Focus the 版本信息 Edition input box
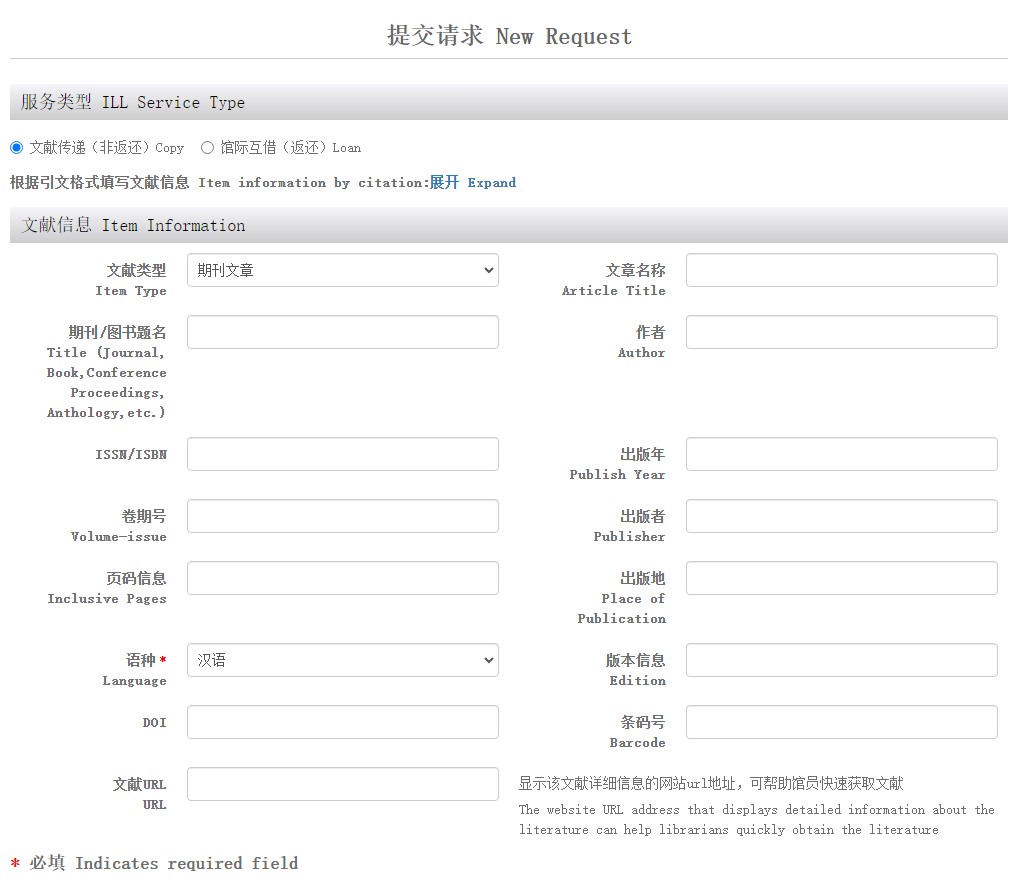The image size is (1035, 884). pyautogui.click(x=841, y=660)
